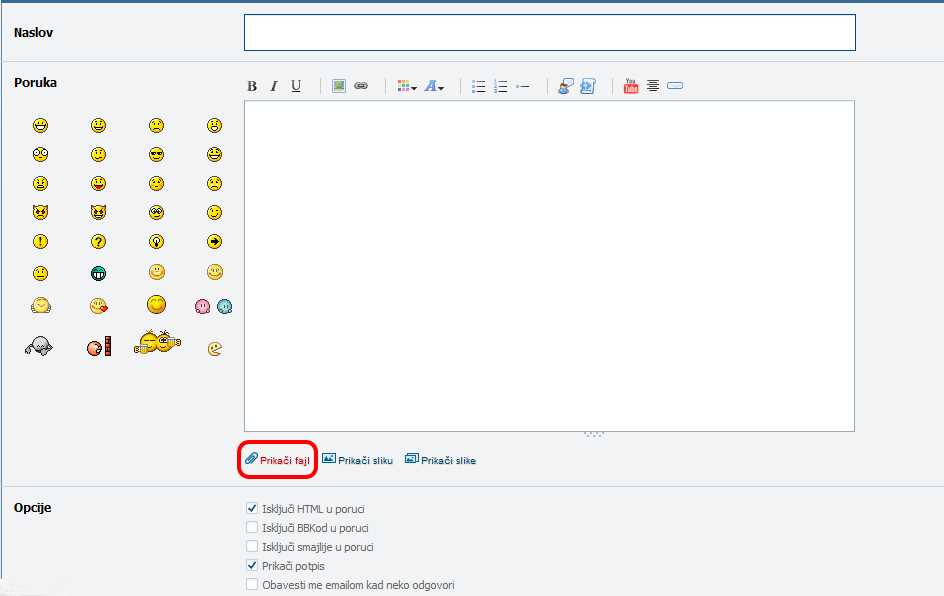Insert the sad frowning smiley

click(x=157, y=125)
